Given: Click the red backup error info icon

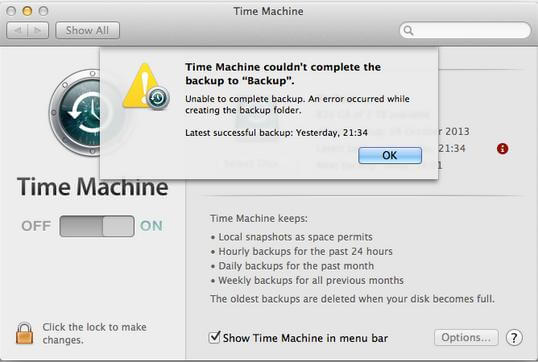Looking at the screenshot, I should (x=503, y=149).
